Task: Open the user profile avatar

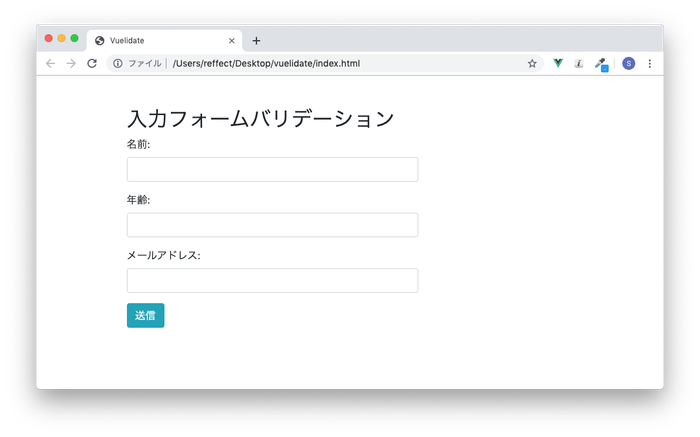Action: click(628, 63)
